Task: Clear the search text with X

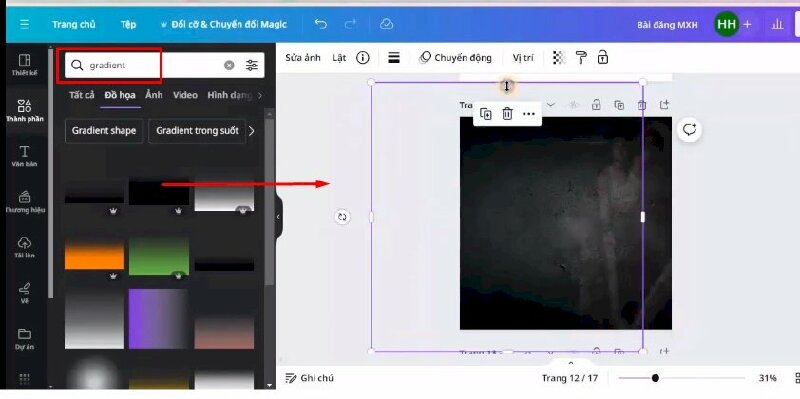Action: pos(229,65)
